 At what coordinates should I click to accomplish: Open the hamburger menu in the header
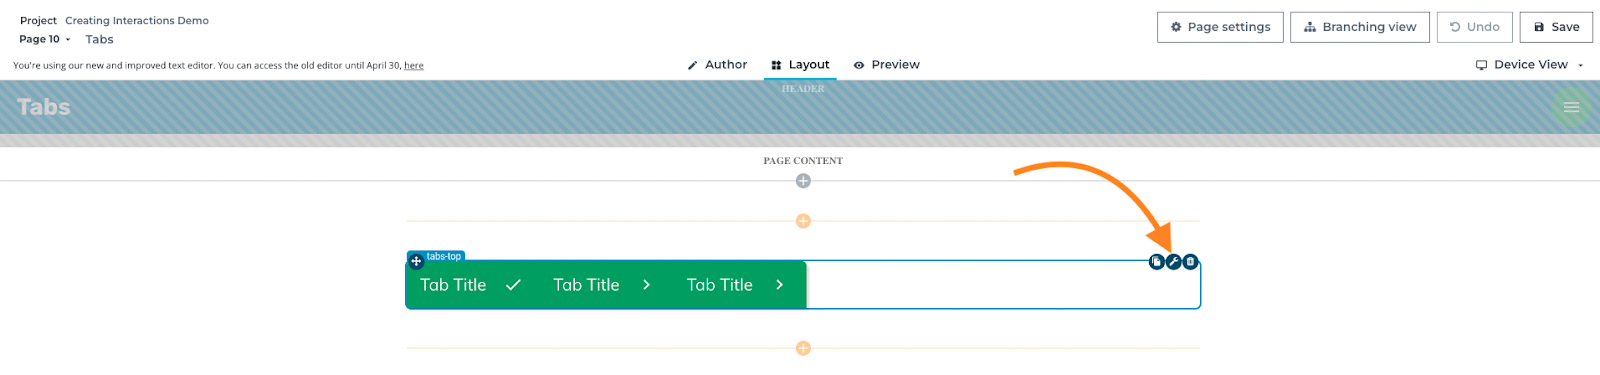coord(1571,107)
